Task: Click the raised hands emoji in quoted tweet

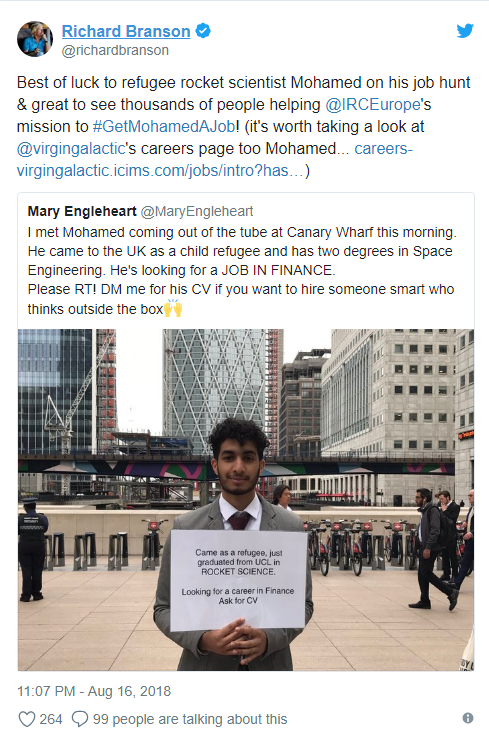Action: tap(173, 308)
